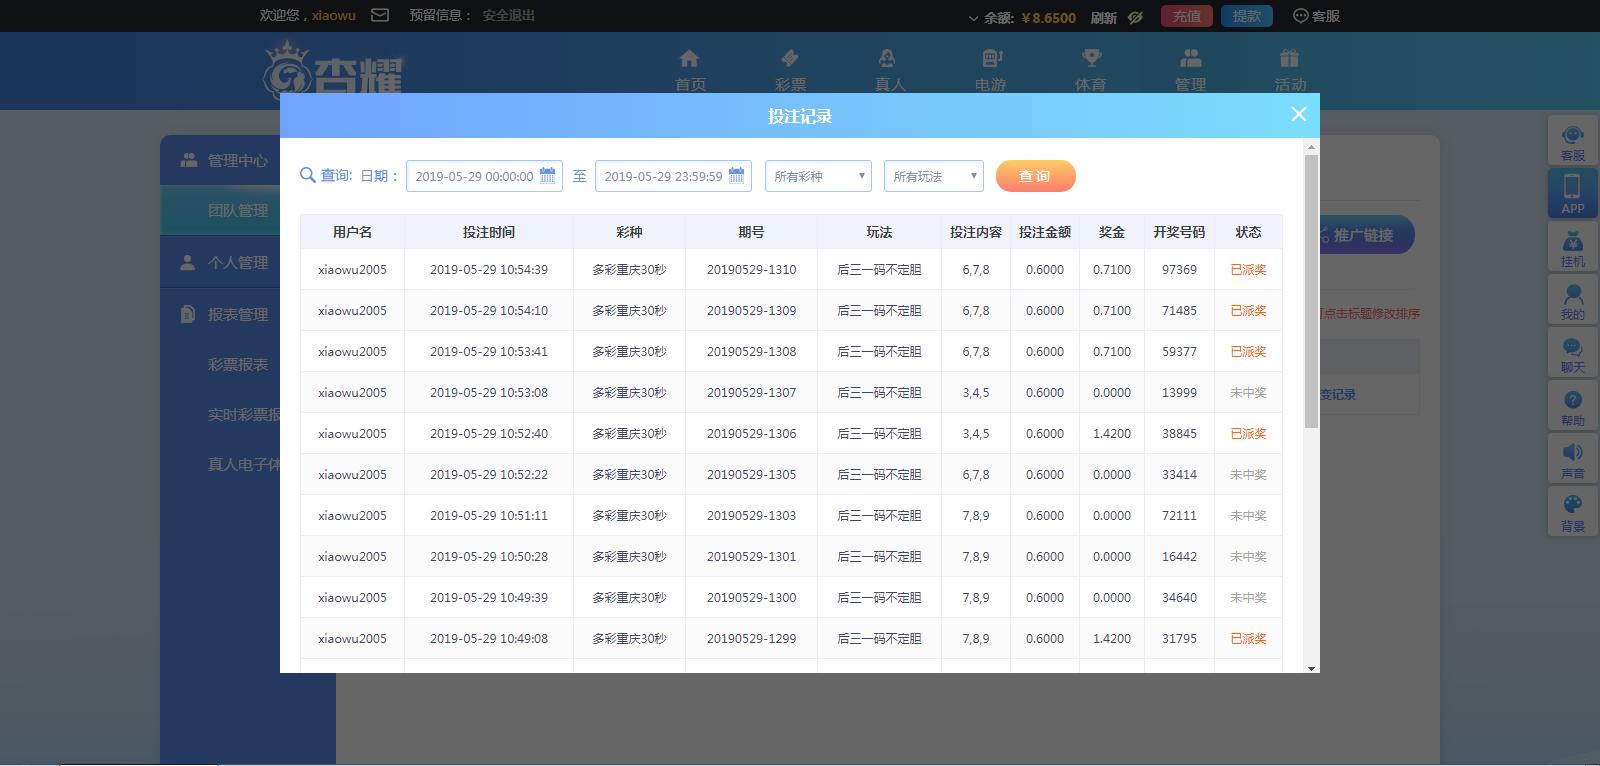This screenshot has height=766, width=1600.
Task: Close the 投注记录 dialog
Action: pyautogui.click(x=1298, y=114)
